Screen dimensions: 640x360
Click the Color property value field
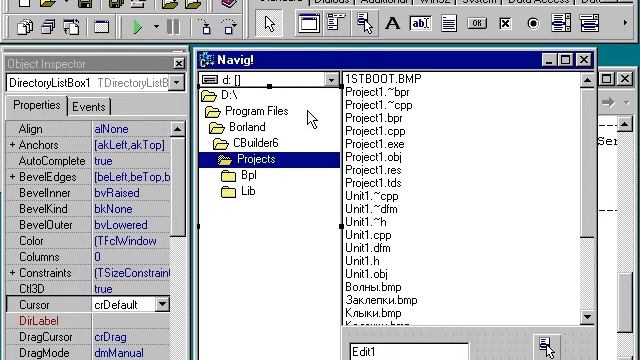pos(131,241)
